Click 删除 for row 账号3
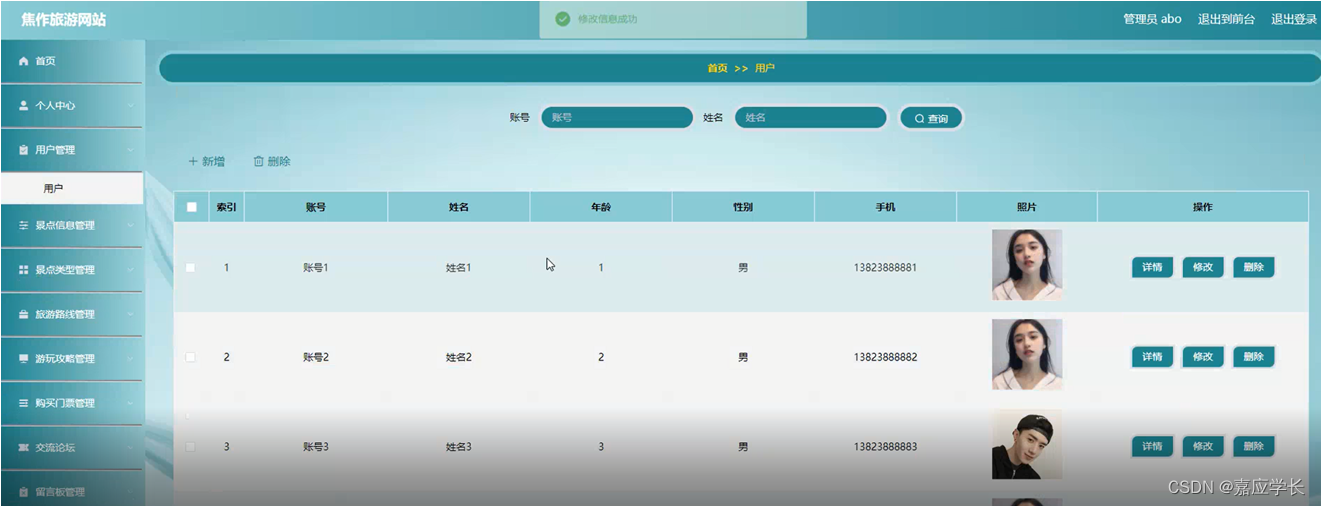The image size is (1321, 506). click(x=1254, y=447)
